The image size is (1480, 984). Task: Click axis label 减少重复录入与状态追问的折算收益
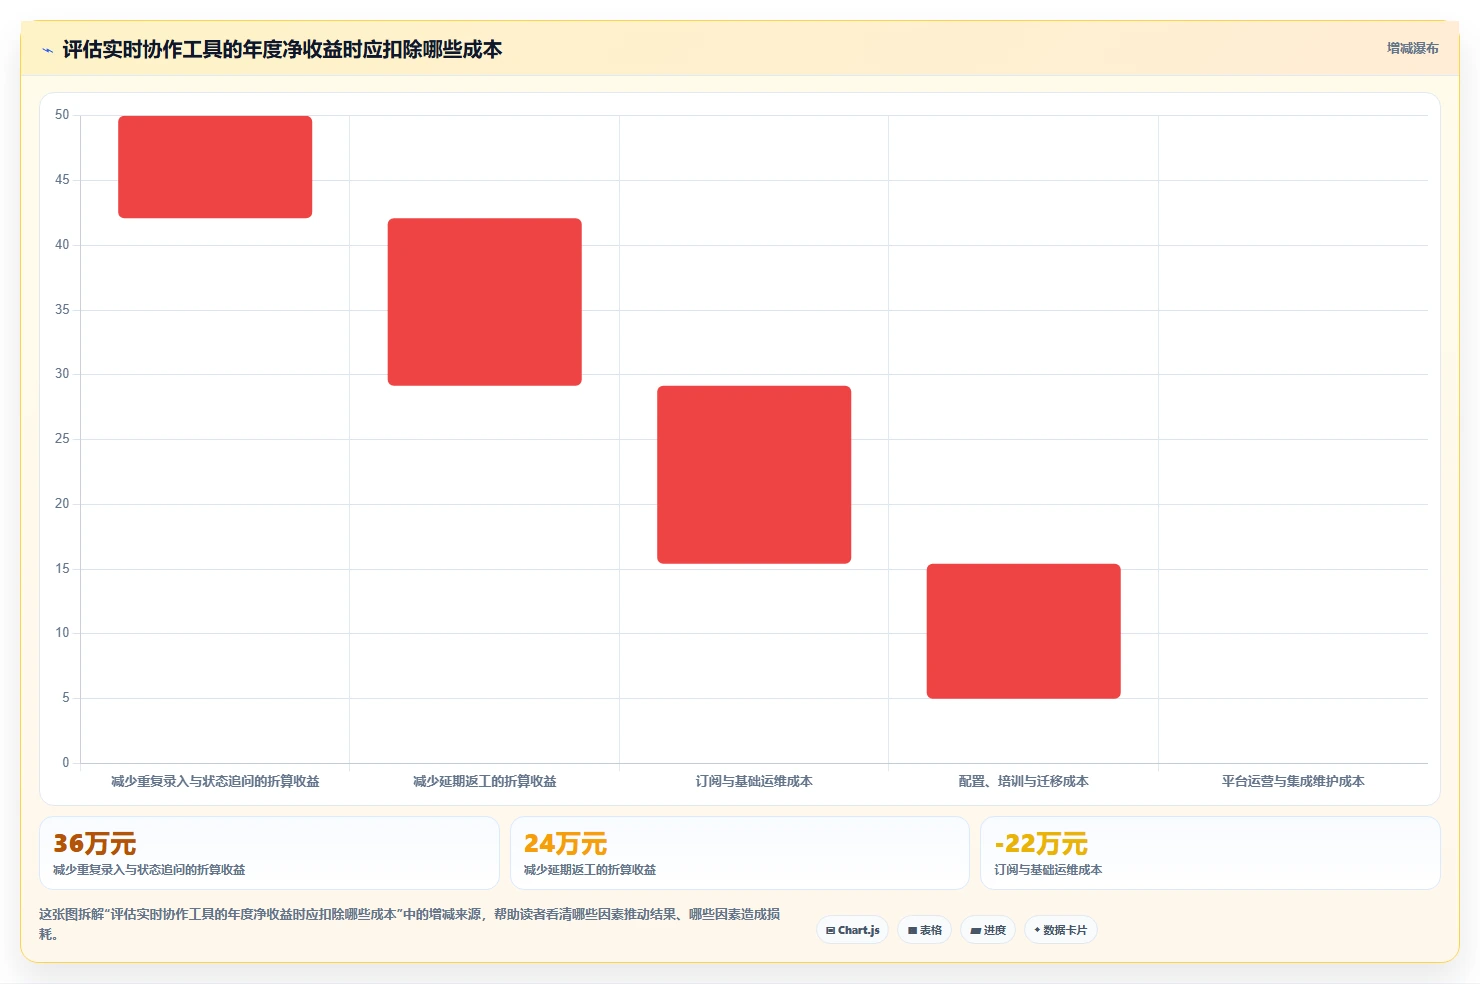tap(215, 781)
